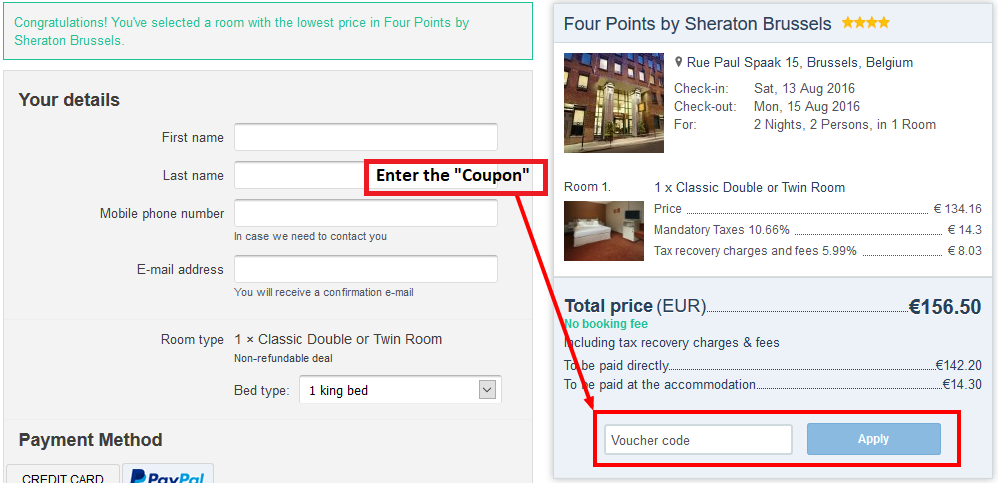998x483 pixels.
Task: Click the check-in date Sat, 13 Aug 2016
Action: 805,89
